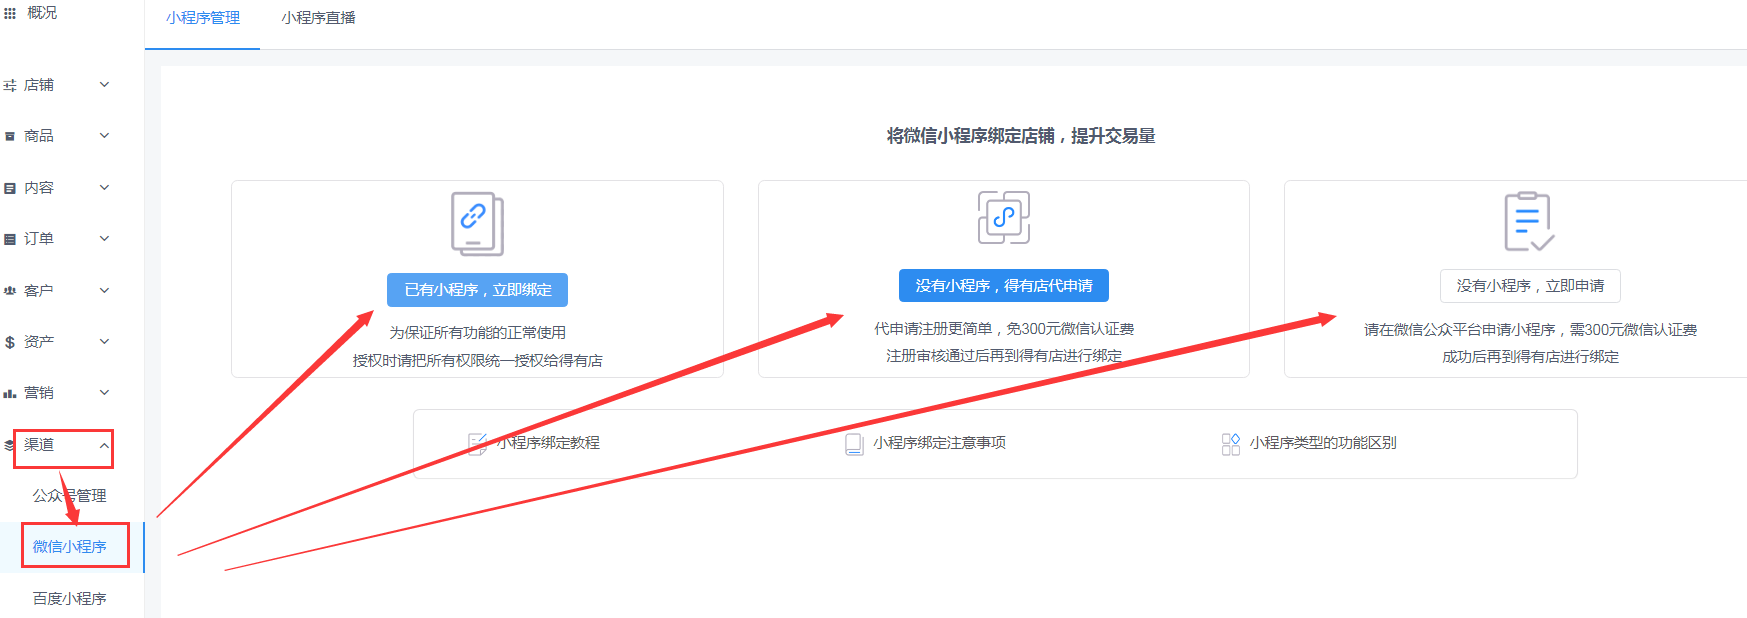This screenshot has width=1747, height=618.
Task: Click the 小程序绑定注意事项 book icon
Action: pyautogui.click(x=854, y=443)
